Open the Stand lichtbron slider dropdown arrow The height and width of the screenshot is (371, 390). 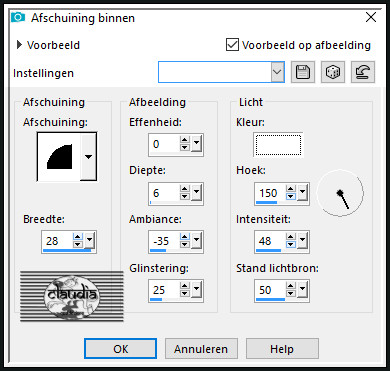[303, 289]
